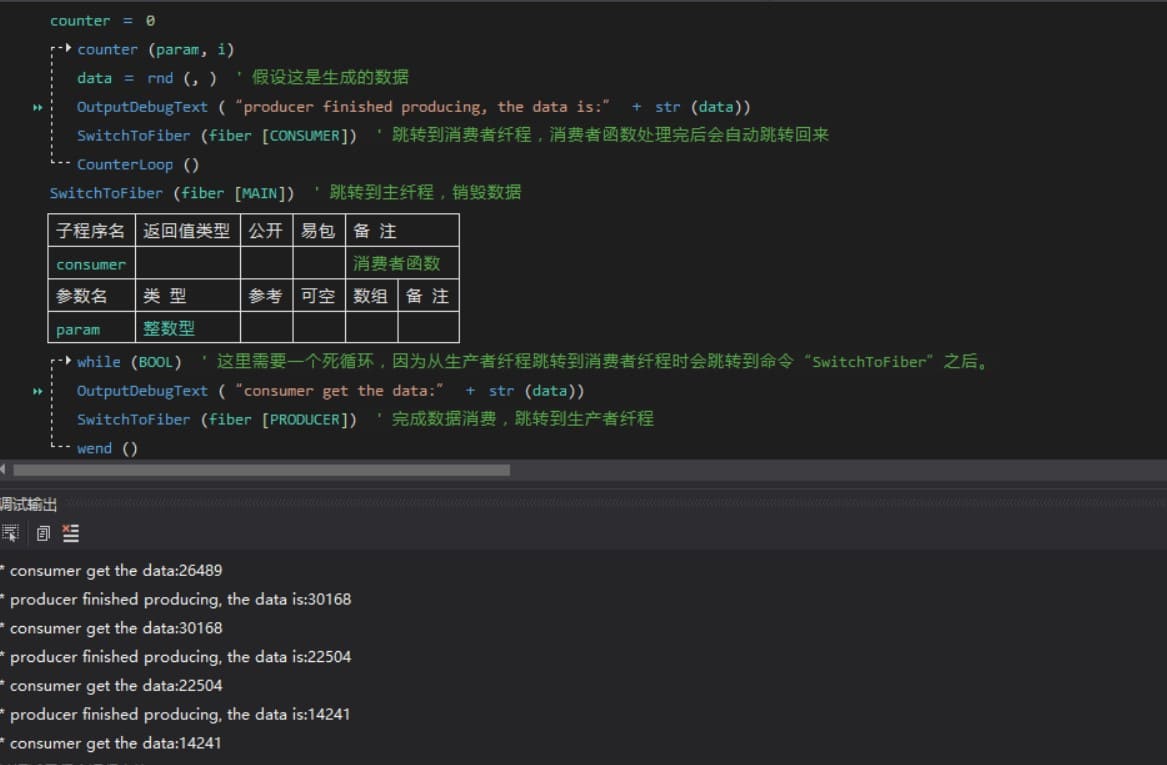Clear the debug output with red-X list icon
1167x765 pixels.
click(x=70, y=533)
